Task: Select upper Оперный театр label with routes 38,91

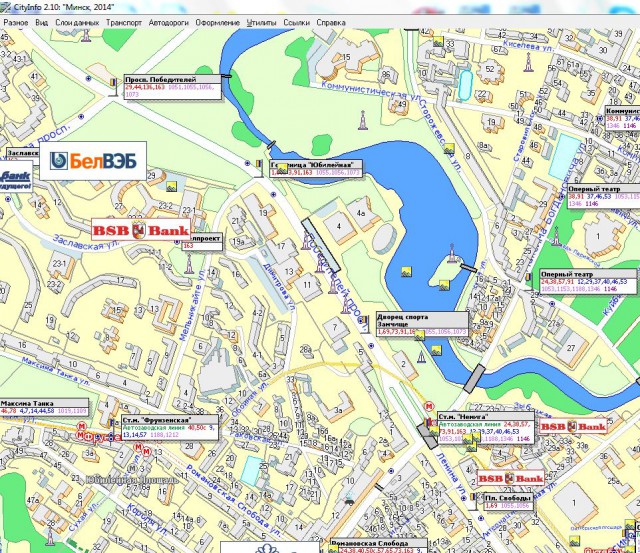Action: coord(604,197)
